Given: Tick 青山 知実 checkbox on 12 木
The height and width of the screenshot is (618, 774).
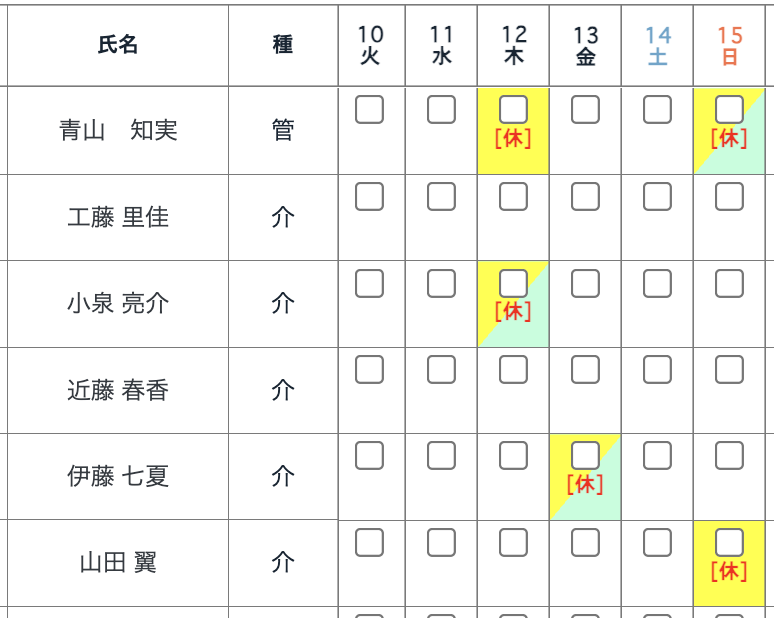Looking at the screenshot, I should [513, 110].
